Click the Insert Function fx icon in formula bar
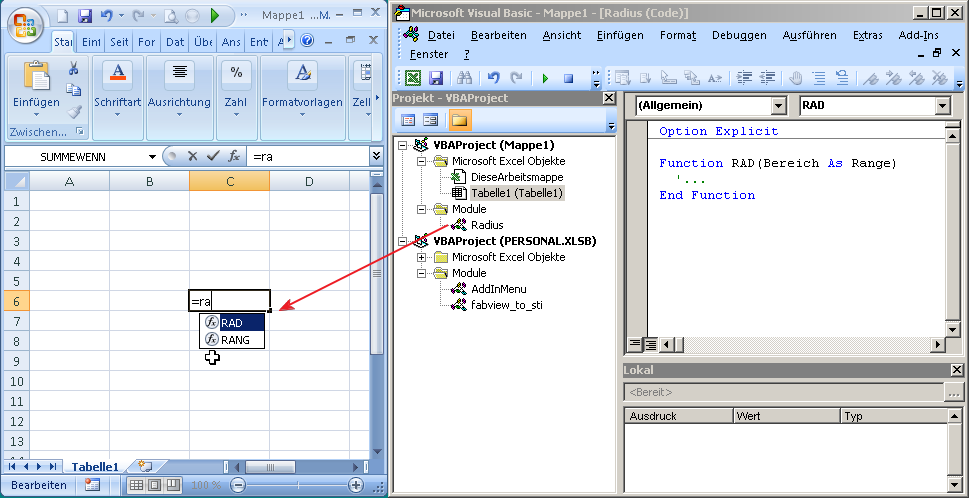 pyautogui.click(x=234, y=156)
